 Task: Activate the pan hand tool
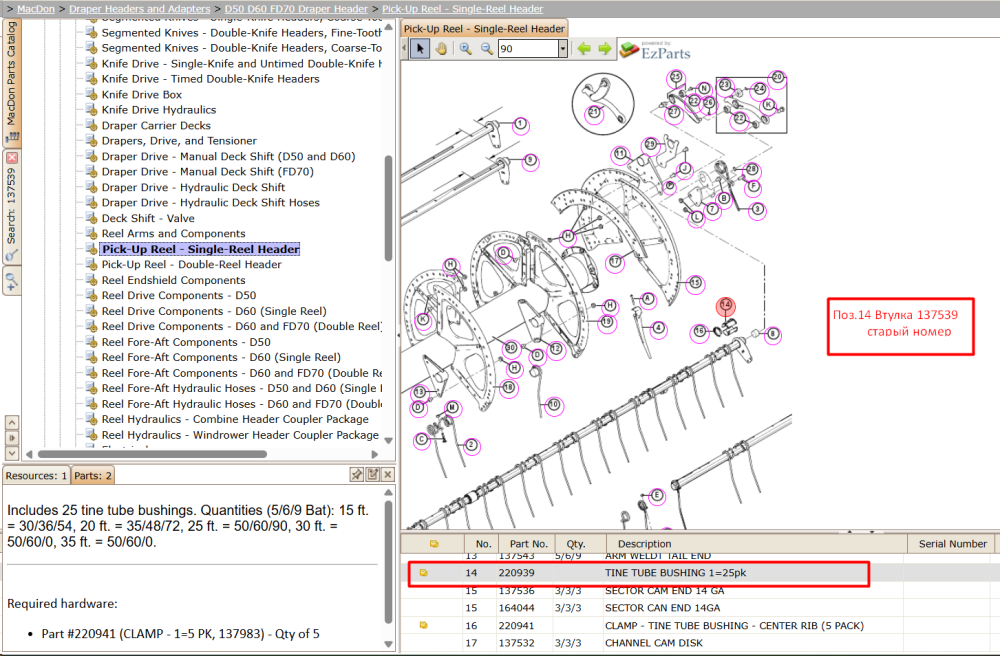pos(441,49)
